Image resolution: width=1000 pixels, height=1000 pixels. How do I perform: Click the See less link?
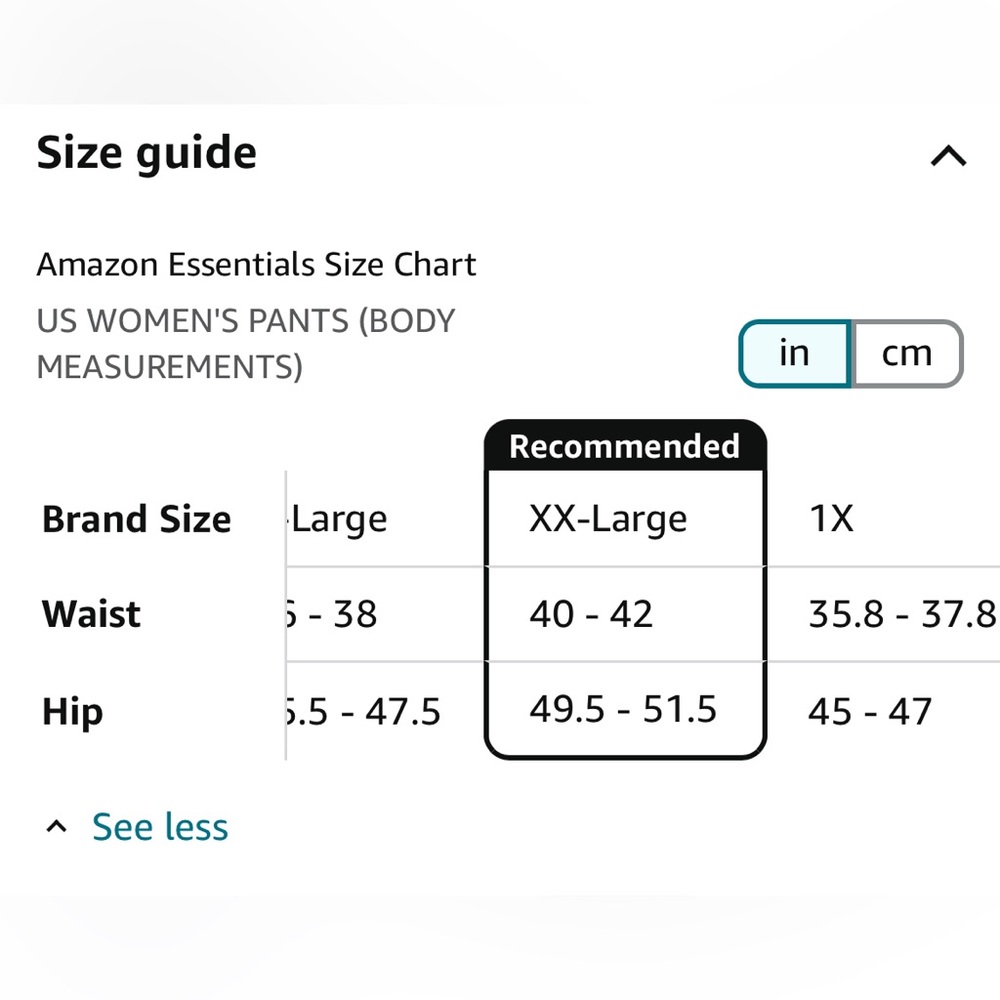pos(160,827)
